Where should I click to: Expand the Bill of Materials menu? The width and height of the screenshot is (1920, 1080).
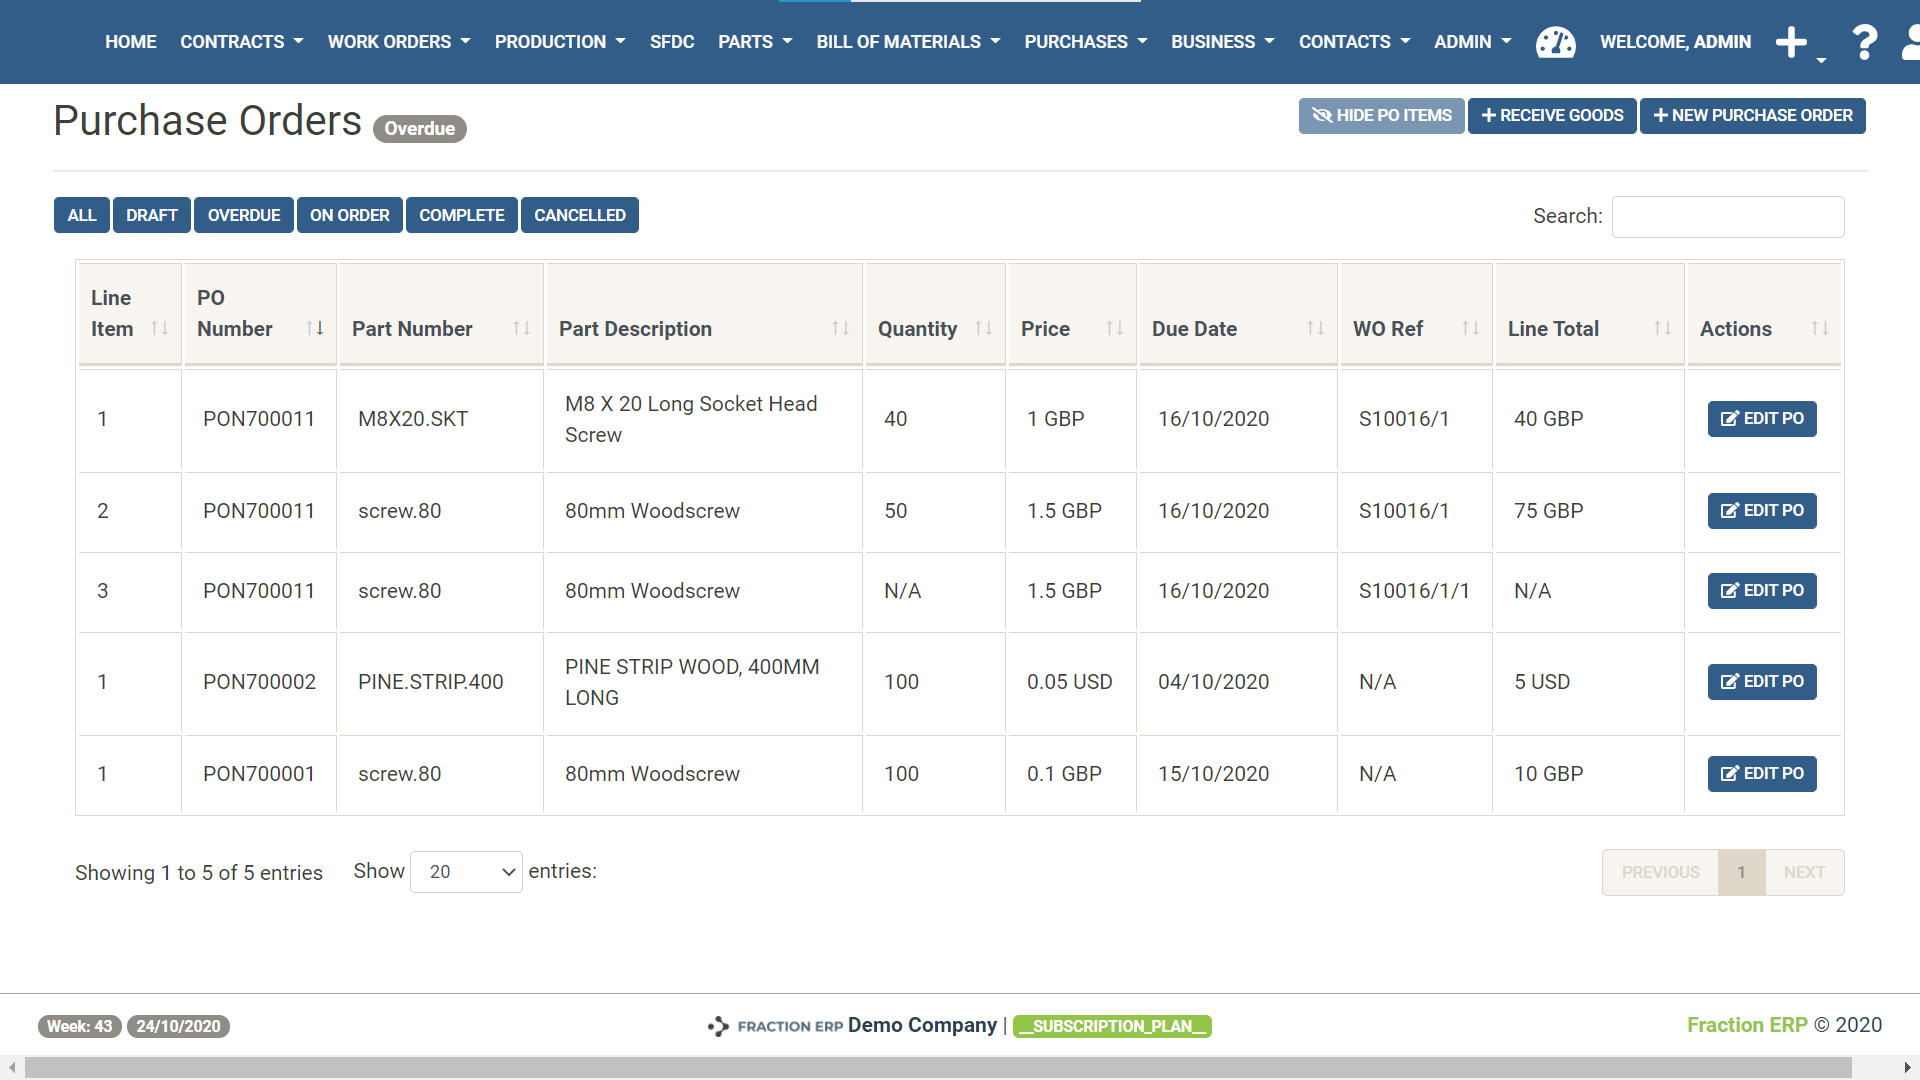tap(908, 42)
